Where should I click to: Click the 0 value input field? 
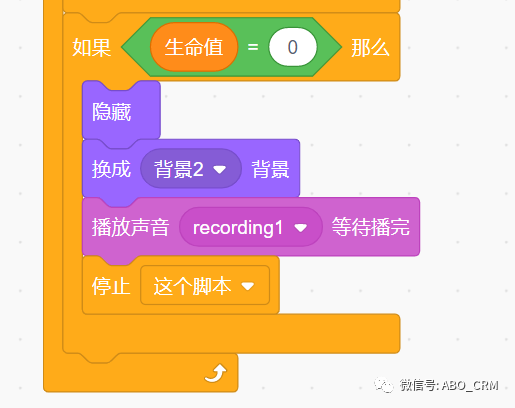pyautogui.click(x=293, y=47)
